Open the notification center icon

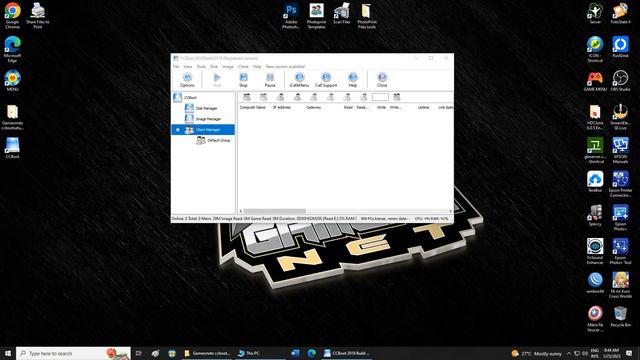629,353
